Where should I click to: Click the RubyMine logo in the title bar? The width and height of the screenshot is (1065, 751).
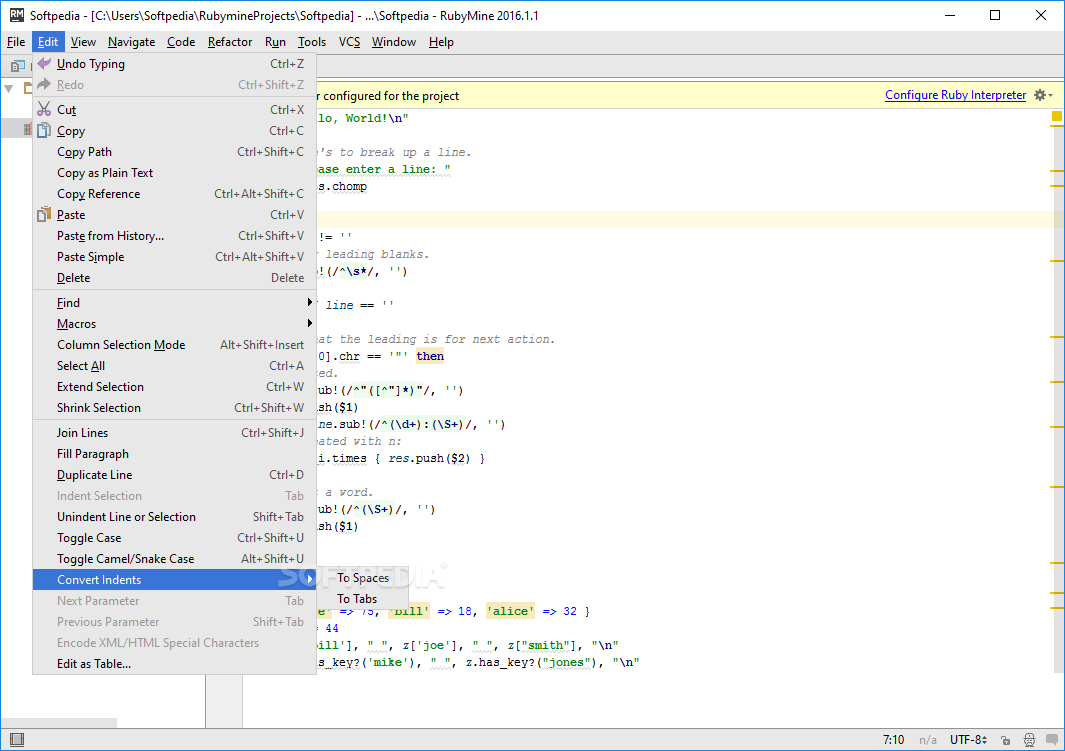[x=16, y=15]
